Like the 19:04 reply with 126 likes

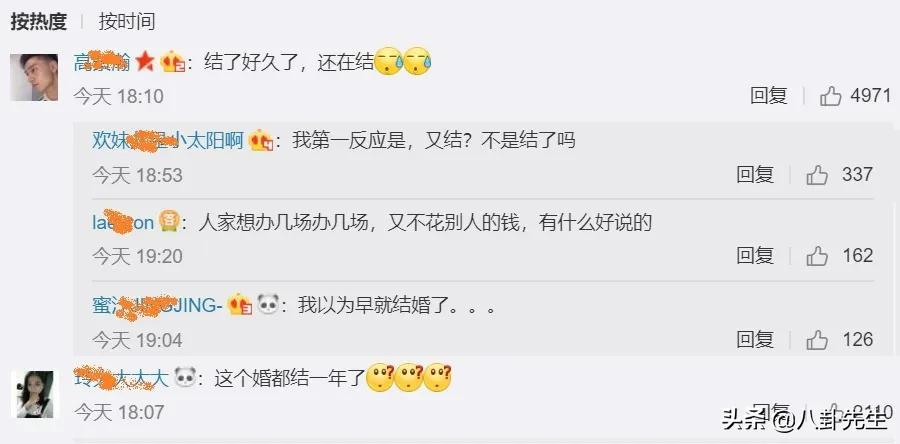click(x=817, y=340)
